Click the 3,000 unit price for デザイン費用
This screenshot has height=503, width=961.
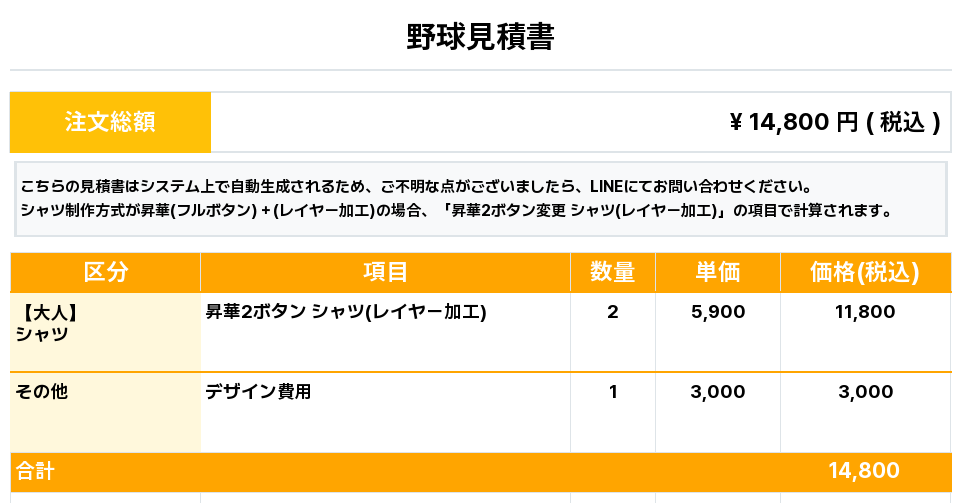pos(718,392)
